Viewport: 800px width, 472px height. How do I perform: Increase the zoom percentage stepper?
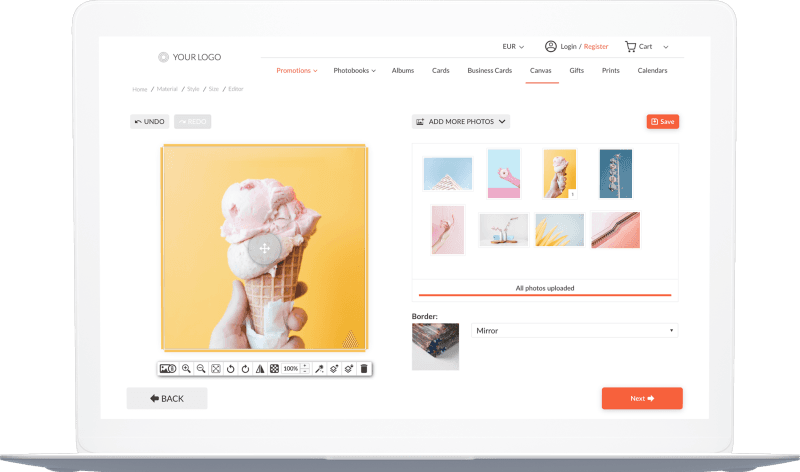(304, 366)
